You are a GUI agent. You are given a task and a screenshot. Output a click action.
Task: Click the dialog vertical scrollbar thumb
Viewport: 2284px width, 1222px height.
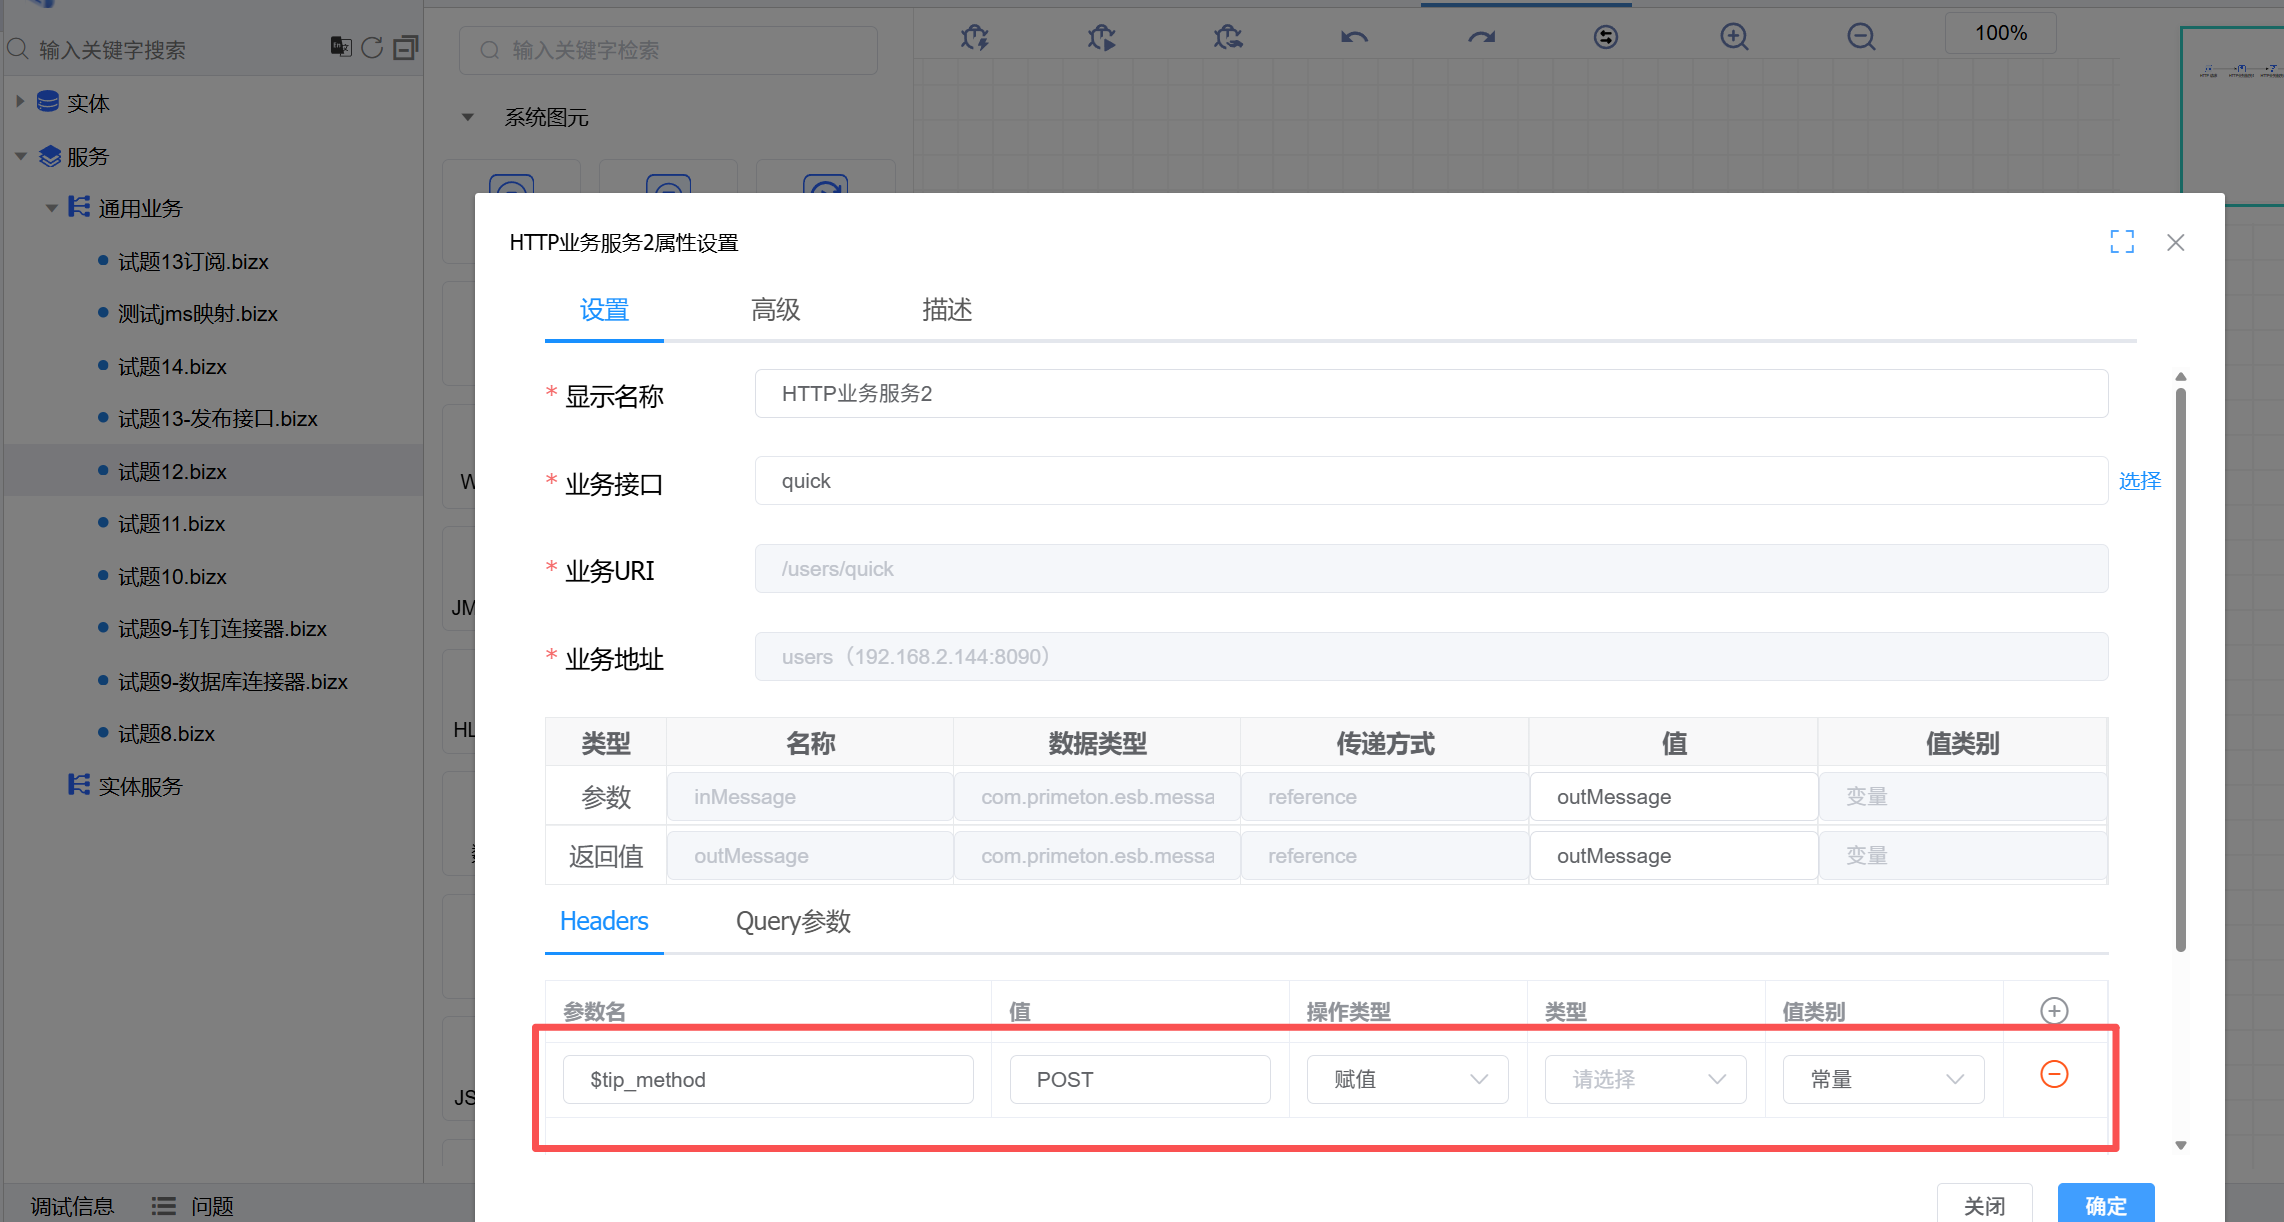2180,670
